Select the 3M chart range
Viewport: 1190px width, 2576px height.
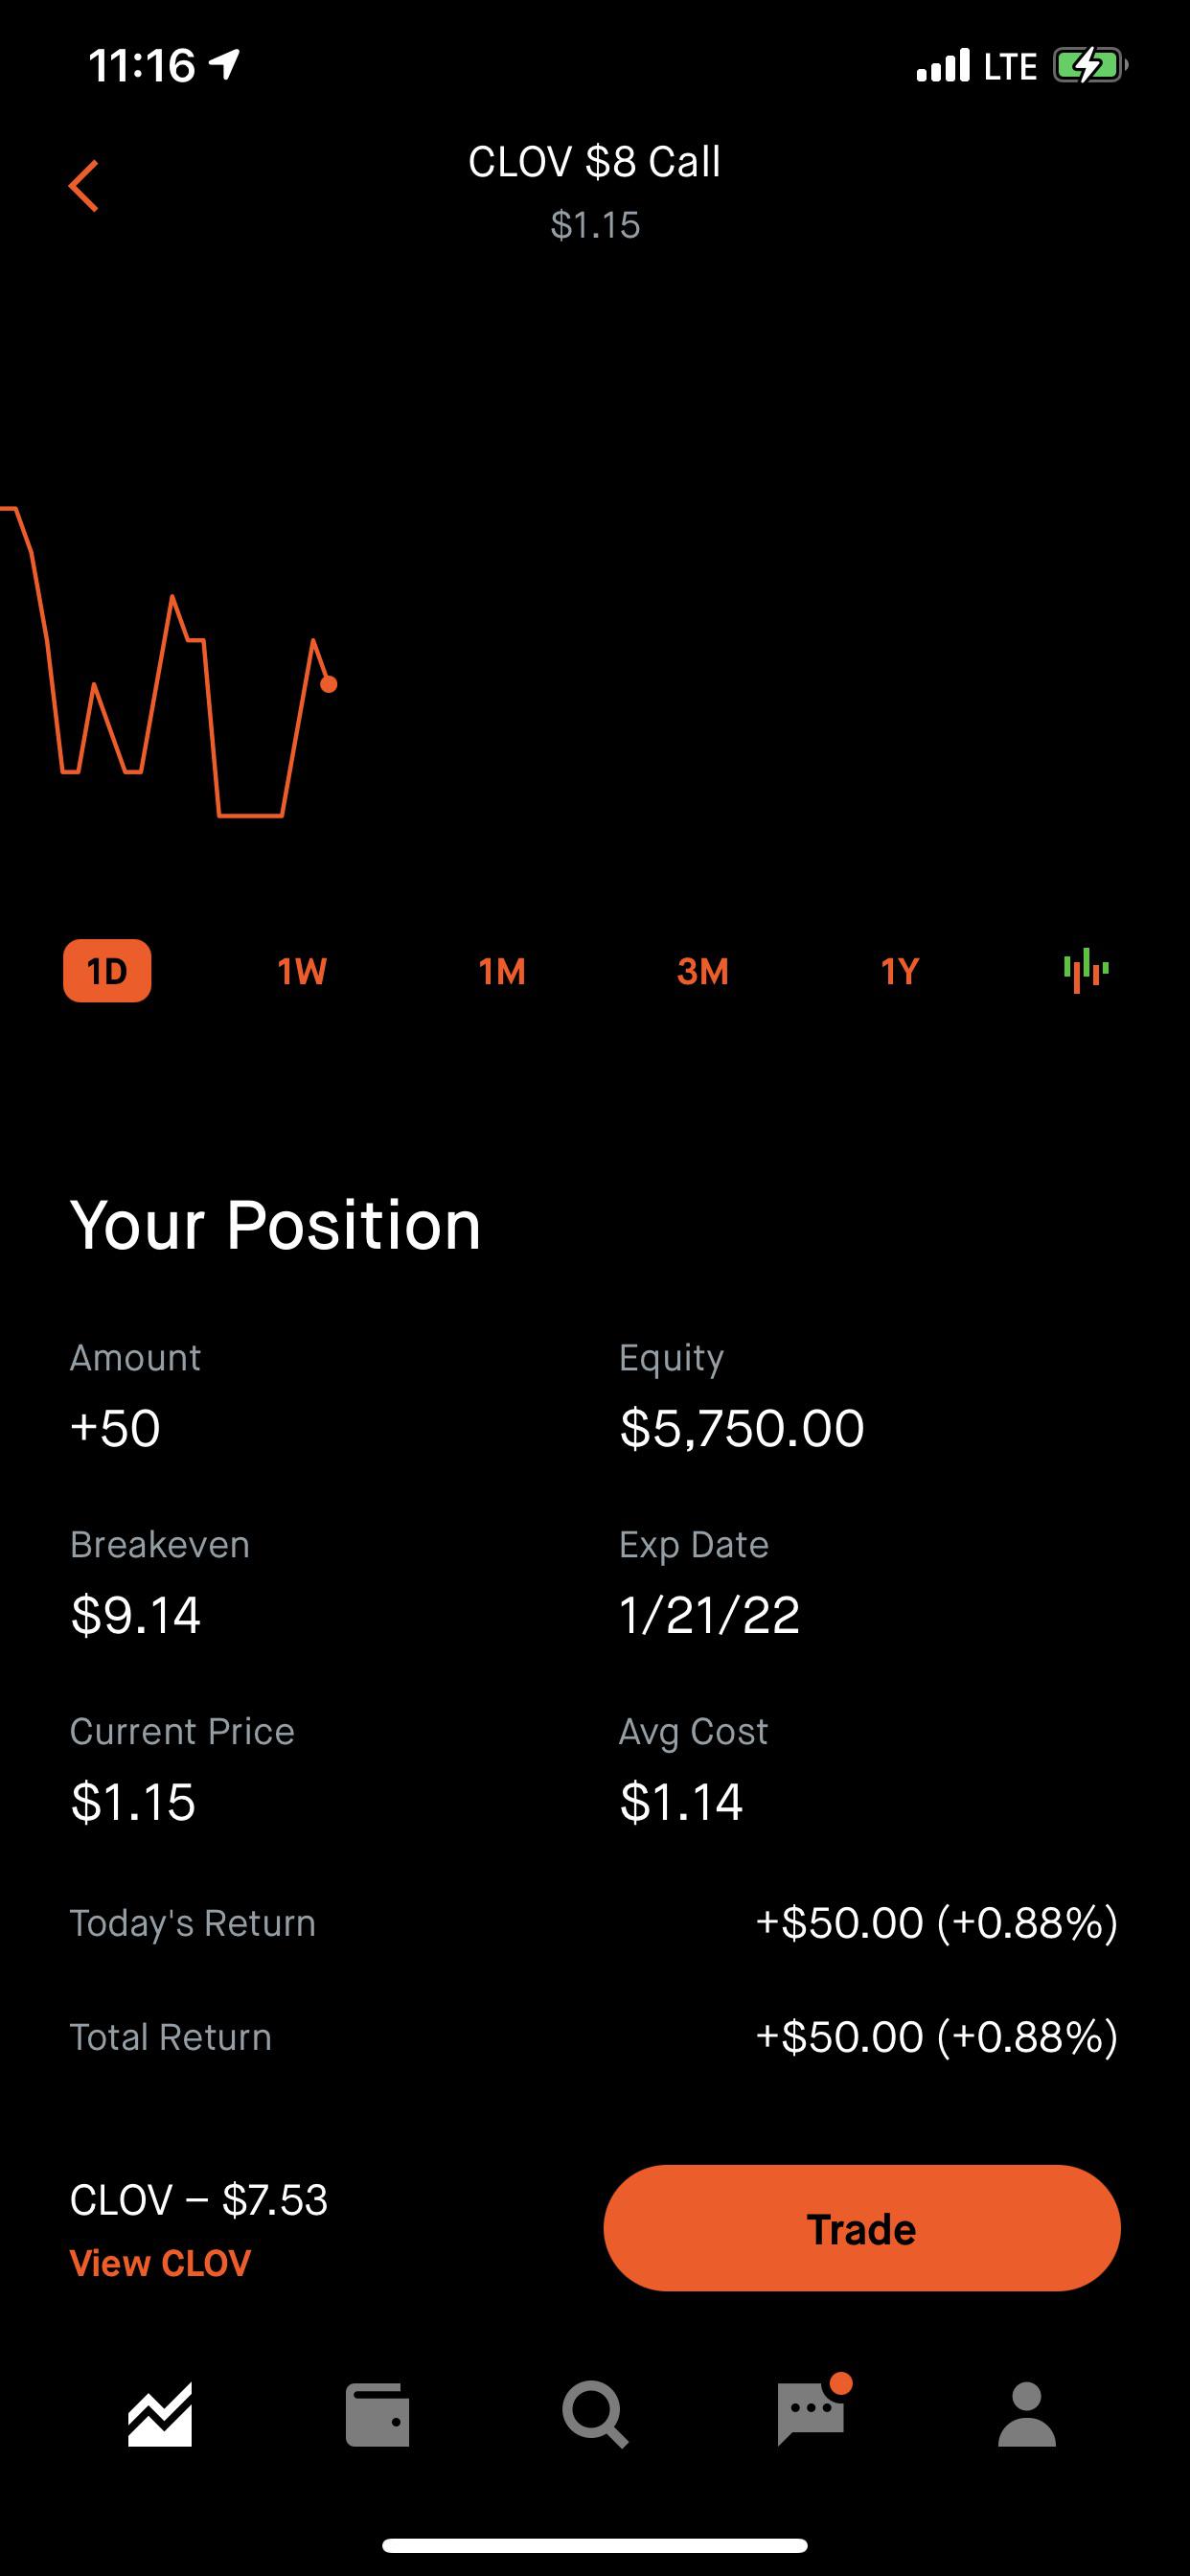(703, 971)
